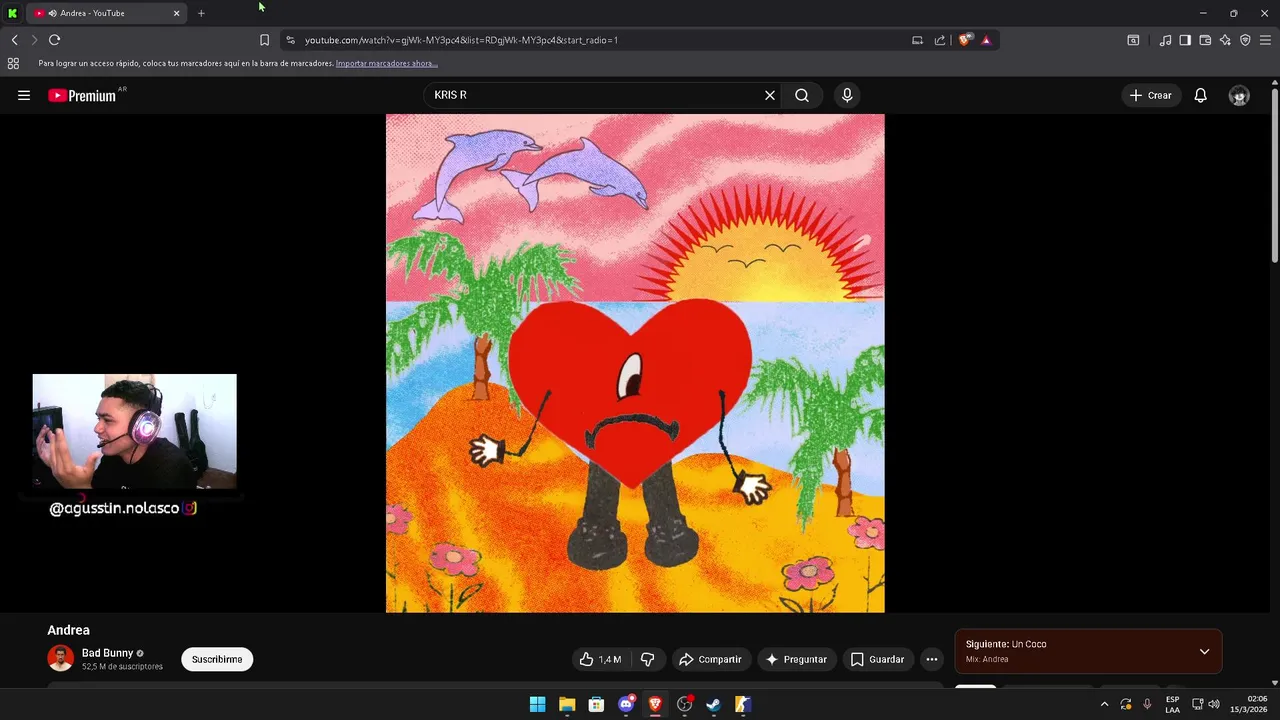Open YouTube notifications bell
Screen dimensions: 1280x720
[x=1200, y=95]
